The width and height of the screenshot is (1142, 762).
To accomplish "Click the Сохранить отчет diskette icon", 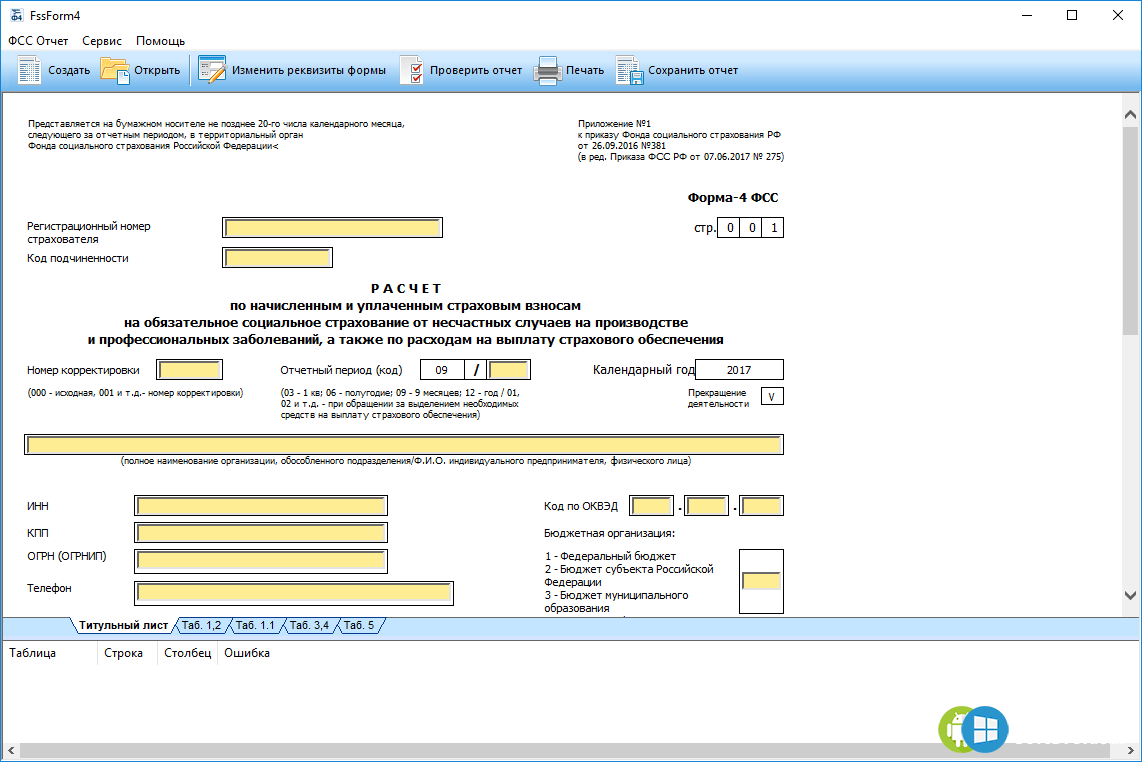I will coord(629,71).
